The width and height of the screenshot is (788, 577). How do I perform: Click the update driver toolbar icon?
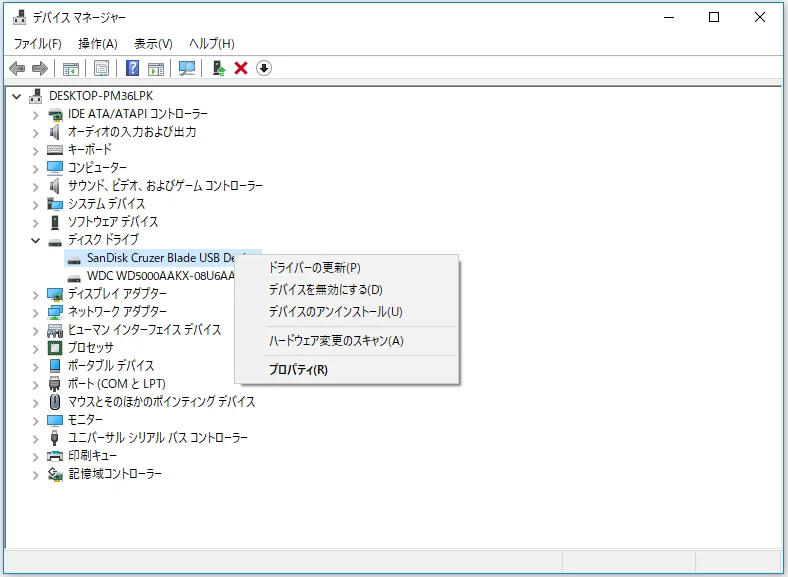coord(218,68)
